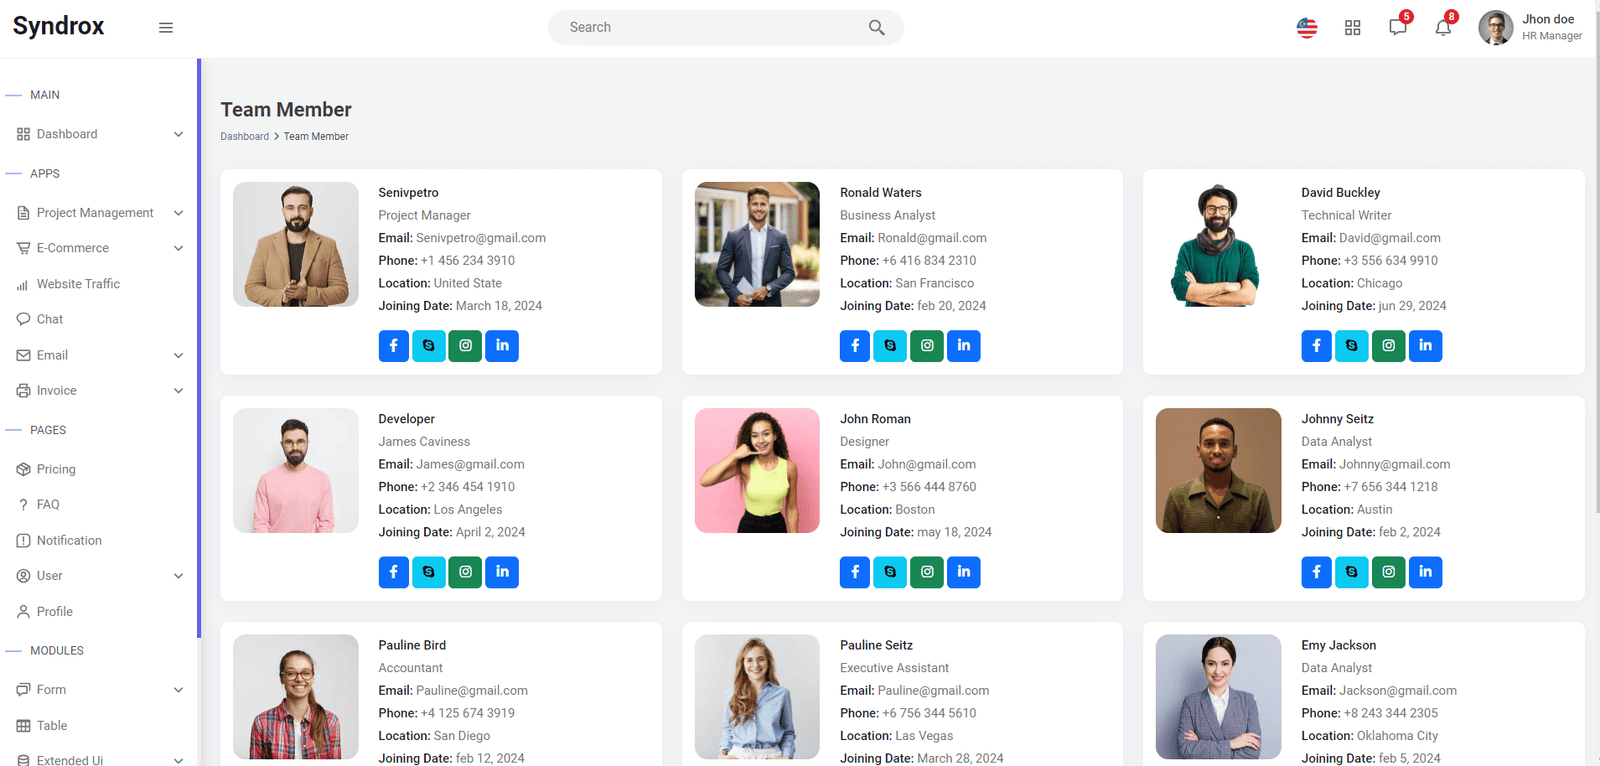Open James Caviness' Facebook link
Image resolution: width=1600 pixels, height=766 pixels.
point(394,572)
